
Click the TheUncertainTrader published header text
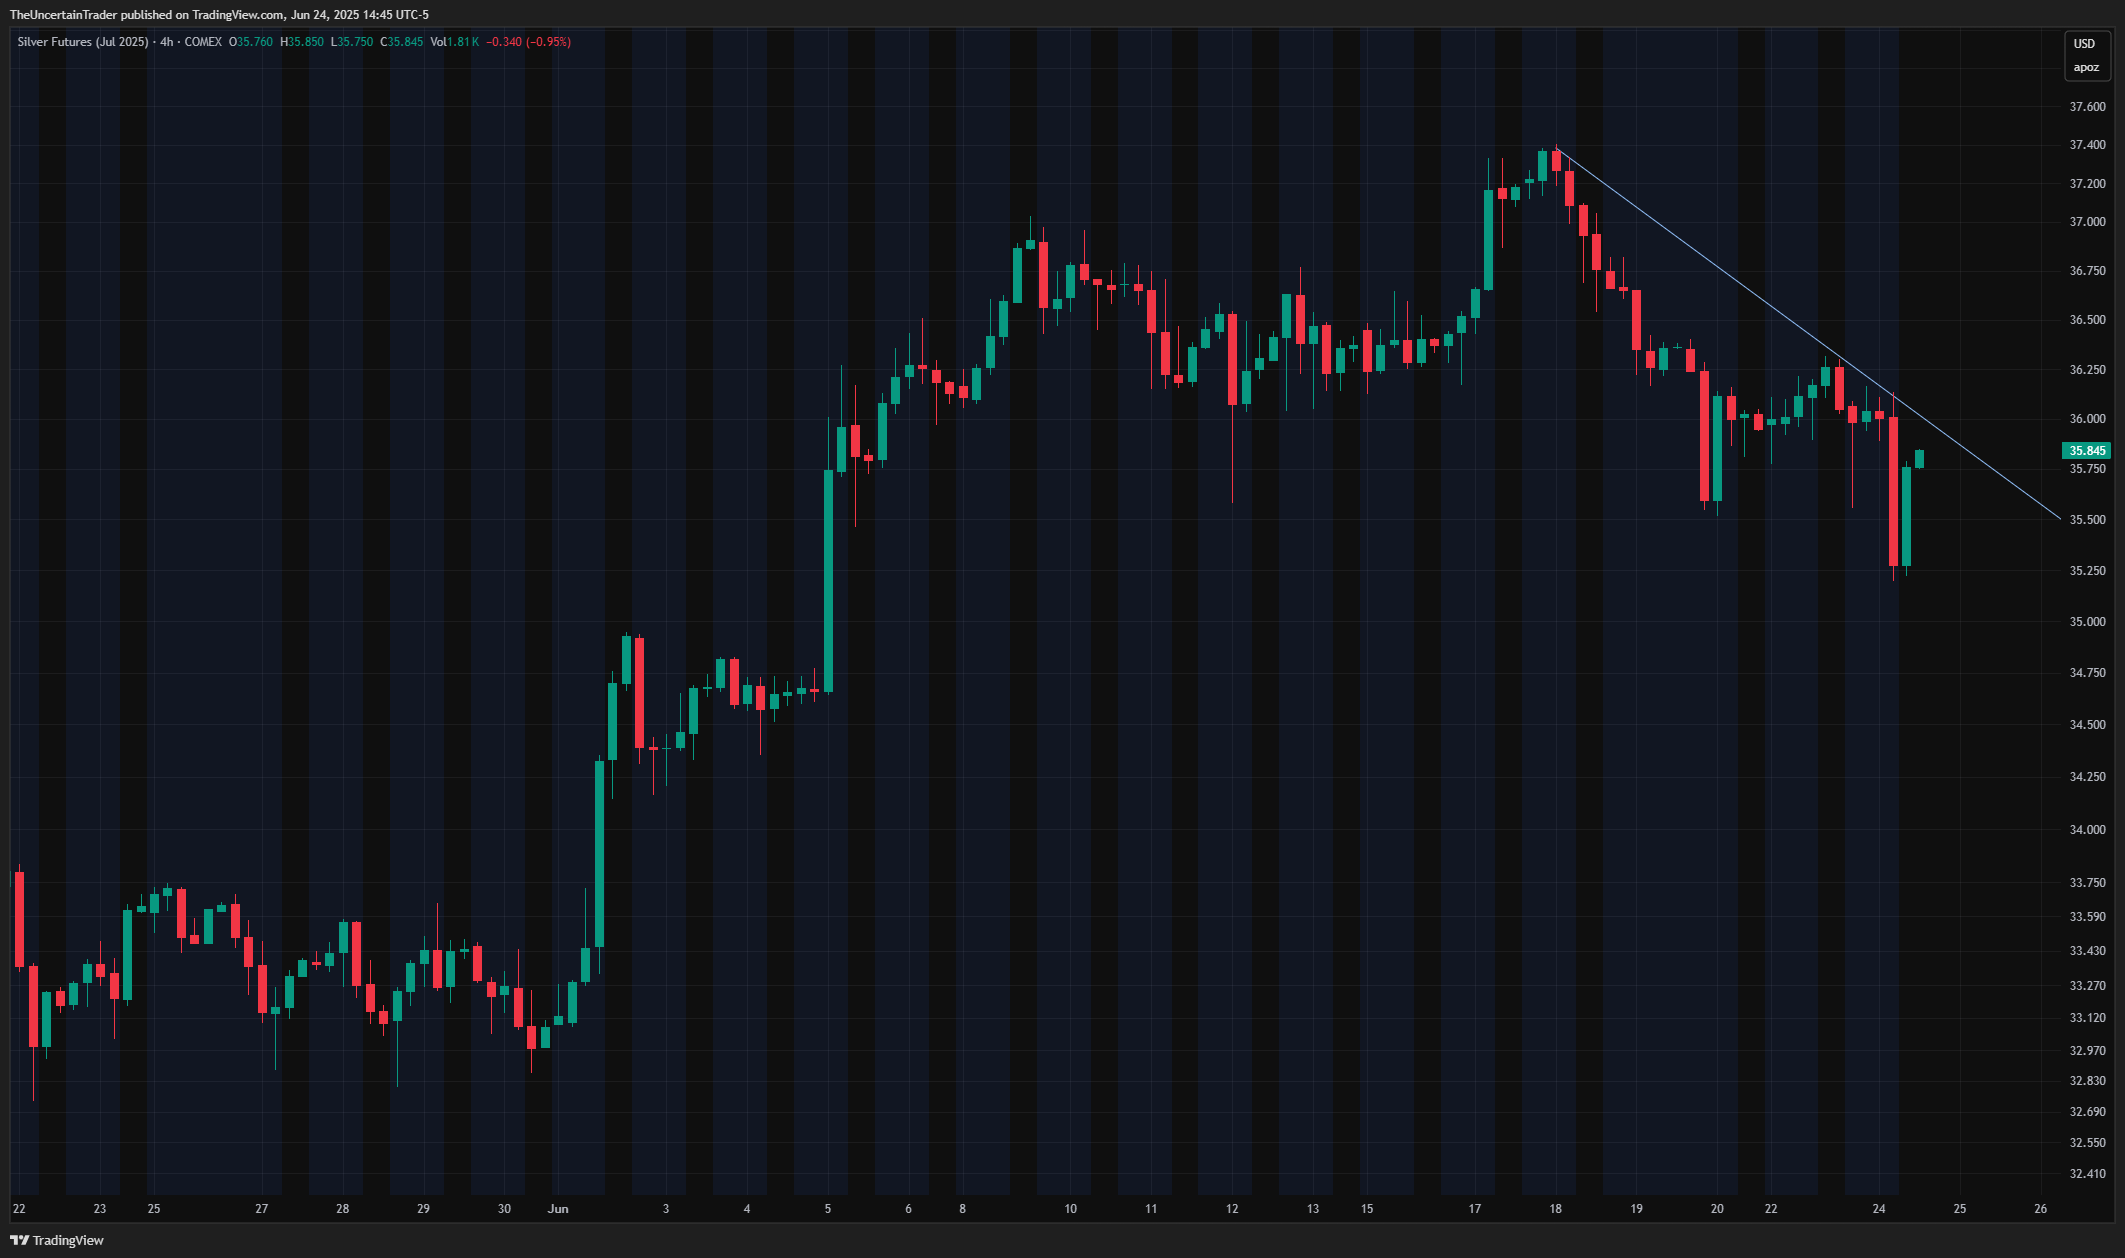click(x=218, y=14)
